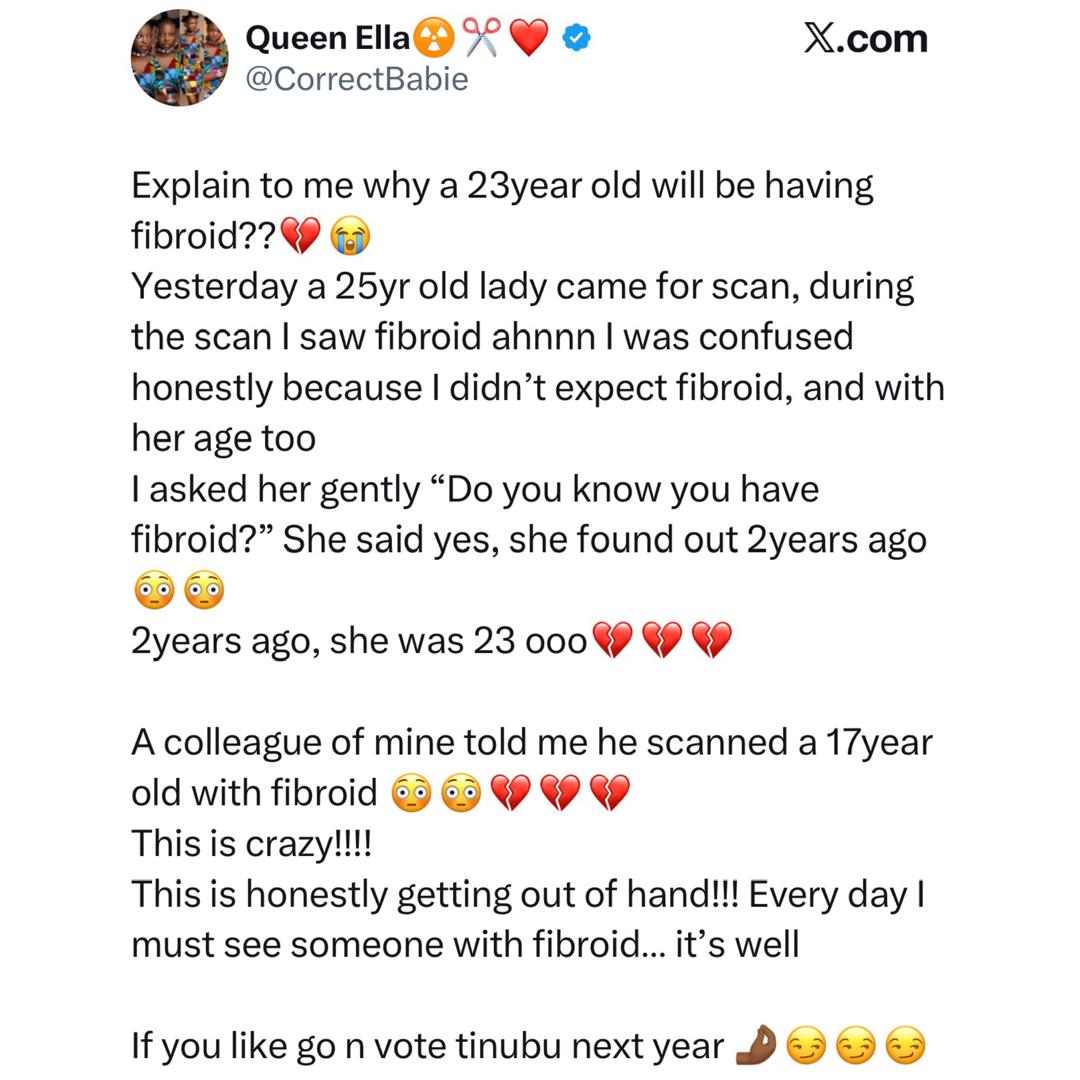Click the crying face emoji after "fibroid??"
The width and height of the screenshot is (1080, 1080).
pyautogui.click(x=350, y=237)
